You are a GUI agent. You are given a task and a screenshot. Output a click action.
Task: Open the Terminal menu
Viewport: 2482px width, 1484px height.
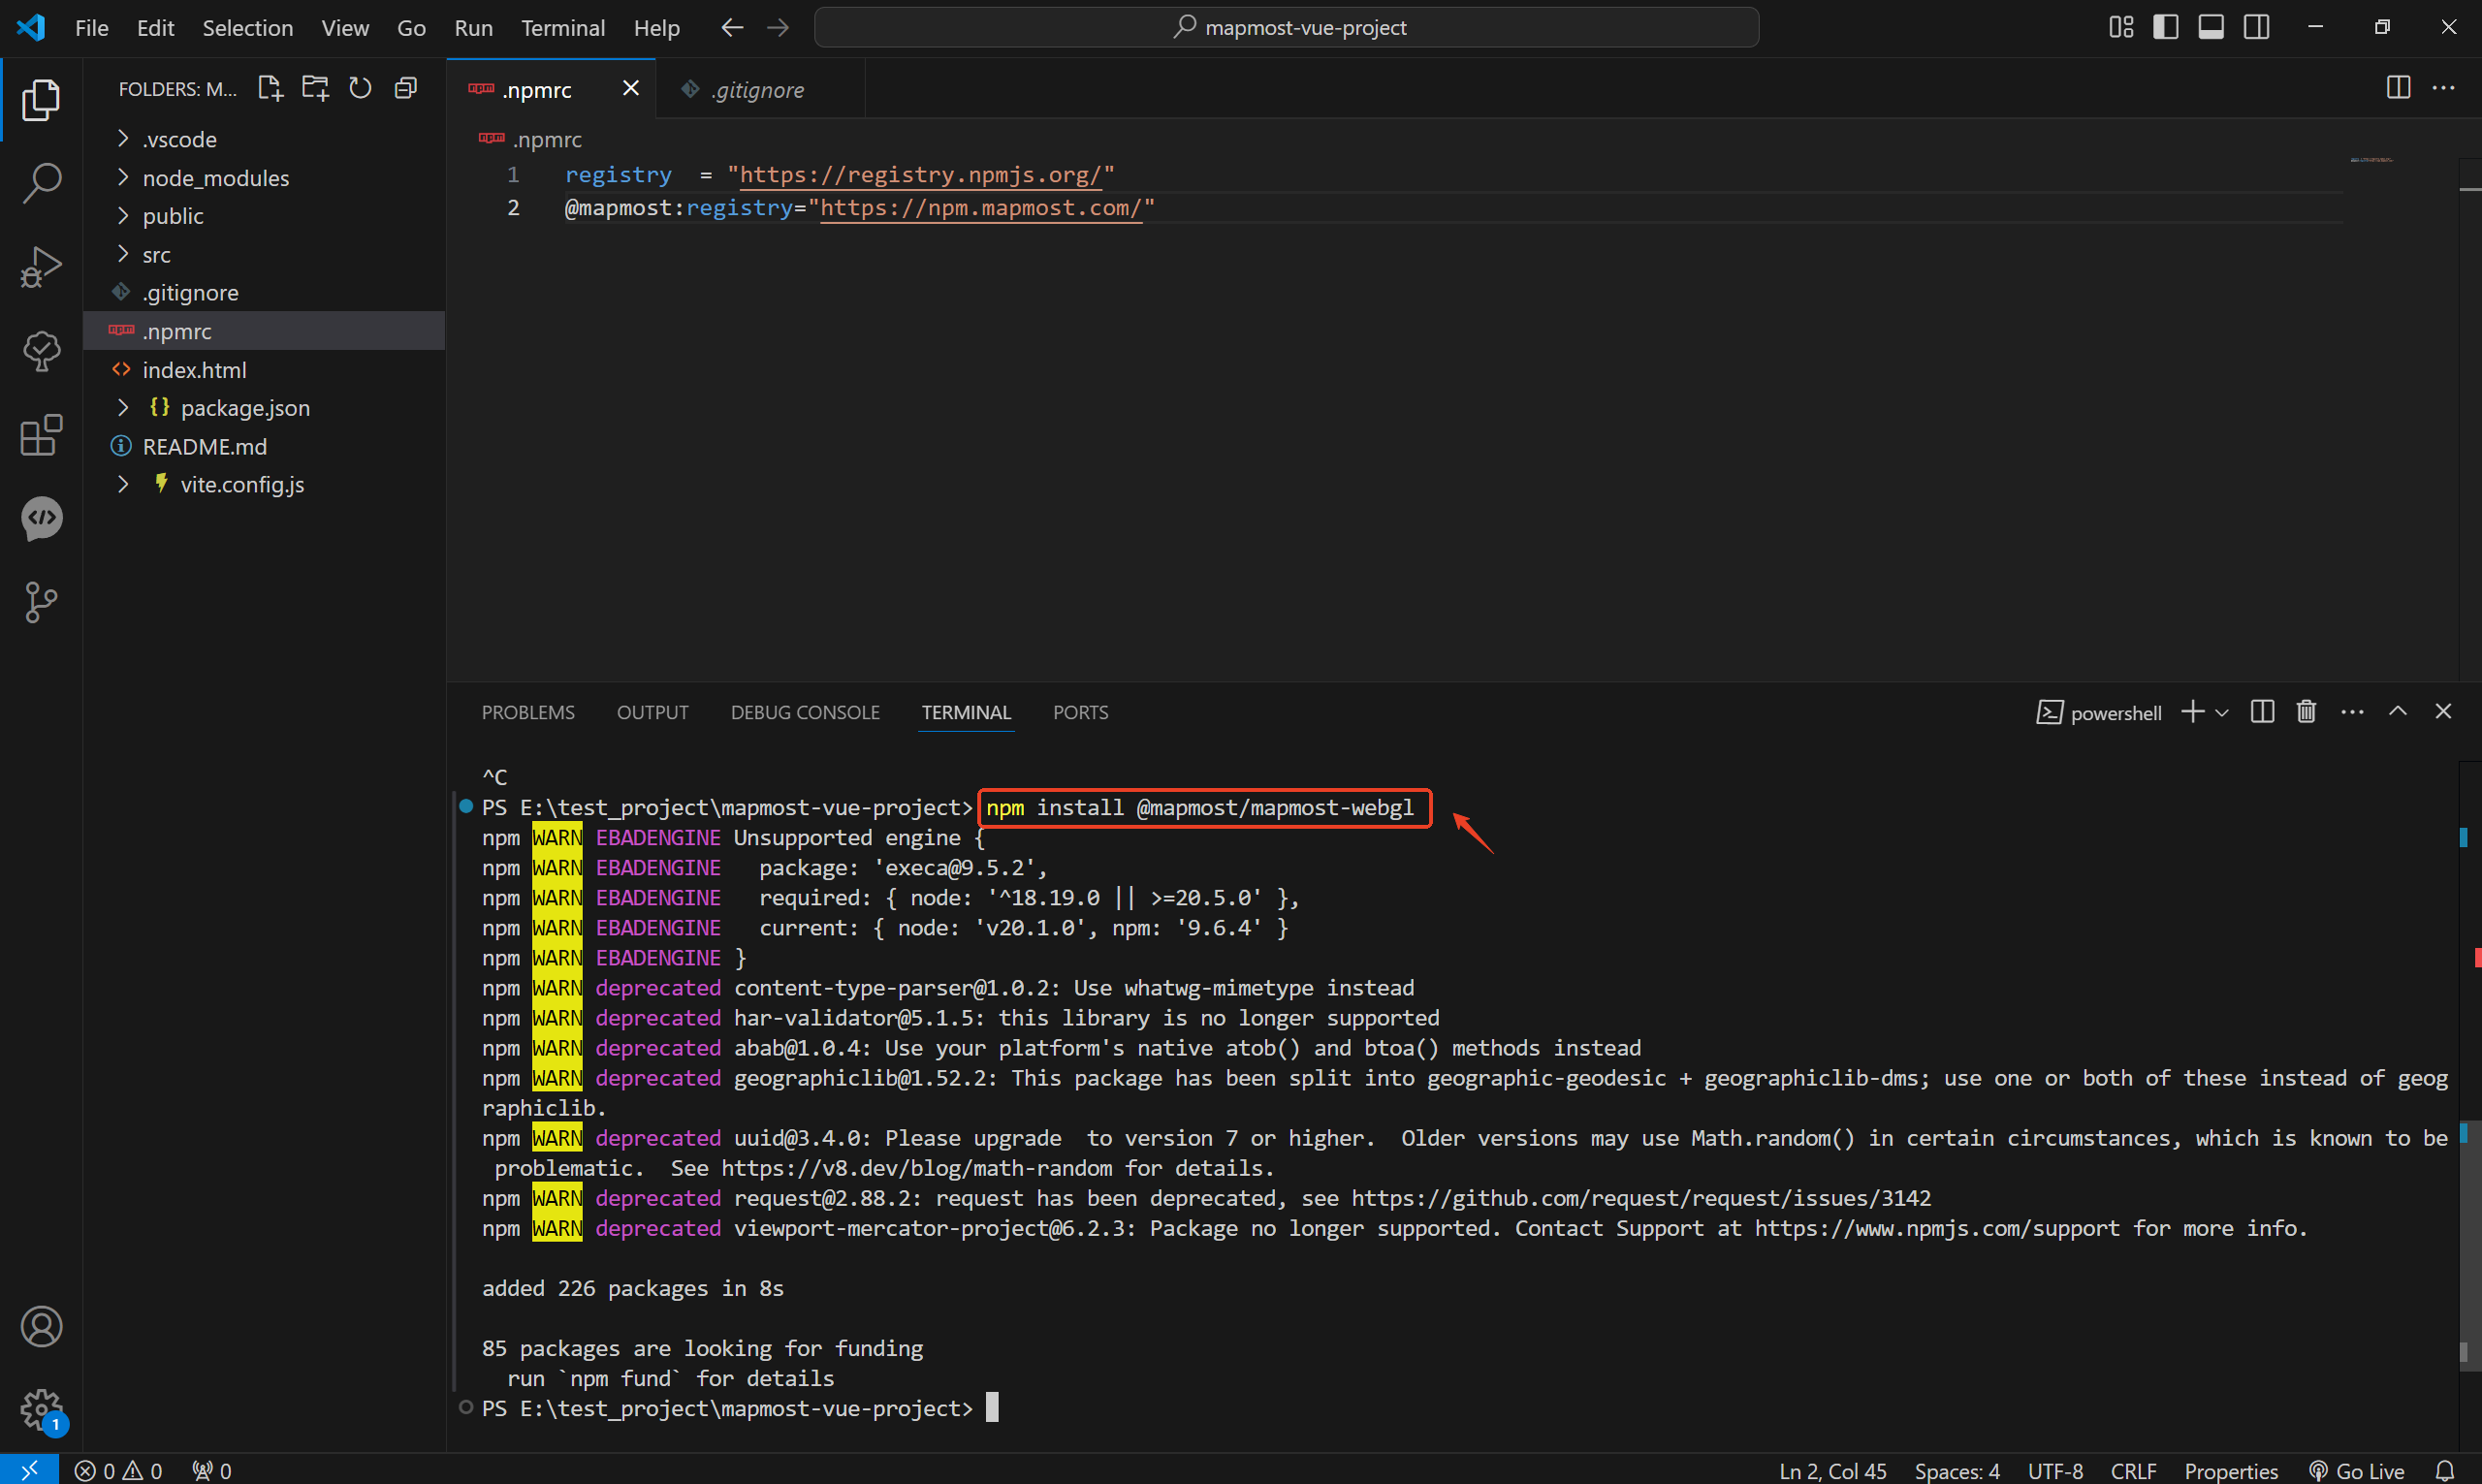tap(563, 28)
